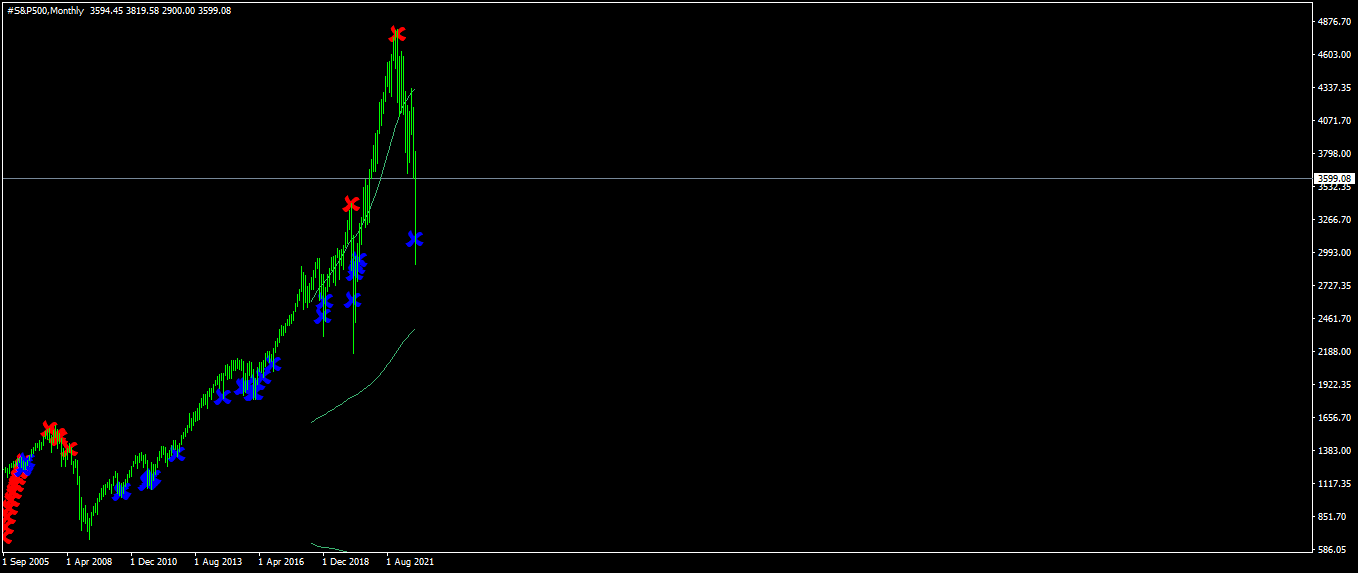Select the red X marker near the 3400 level

click(x=351, y=204)
